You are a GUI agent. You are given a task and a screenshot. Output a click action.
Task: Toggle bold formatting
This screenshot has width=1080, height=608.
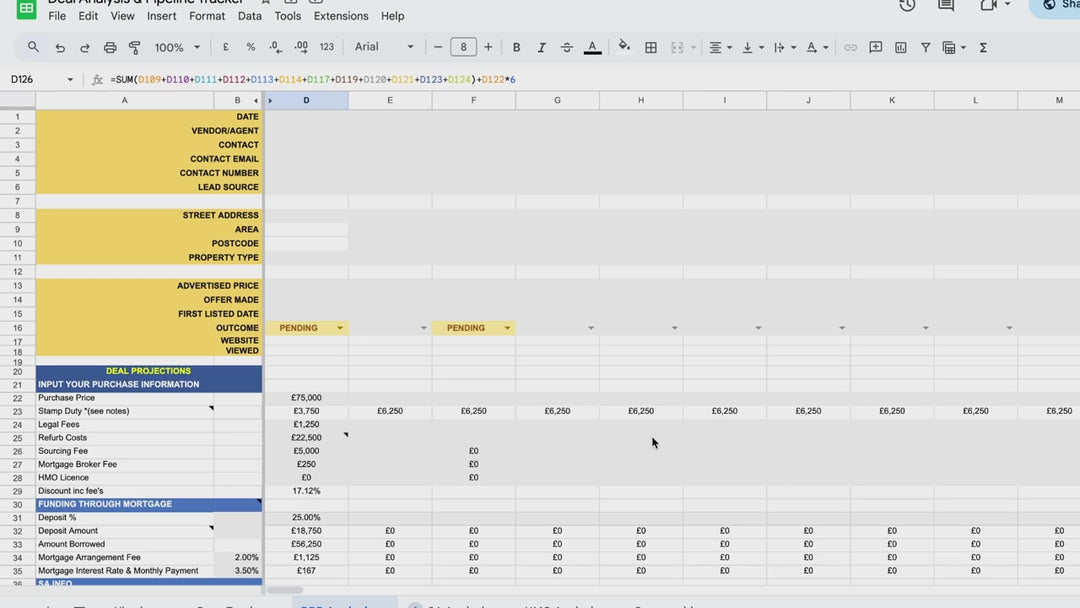[x=516, y=47]
